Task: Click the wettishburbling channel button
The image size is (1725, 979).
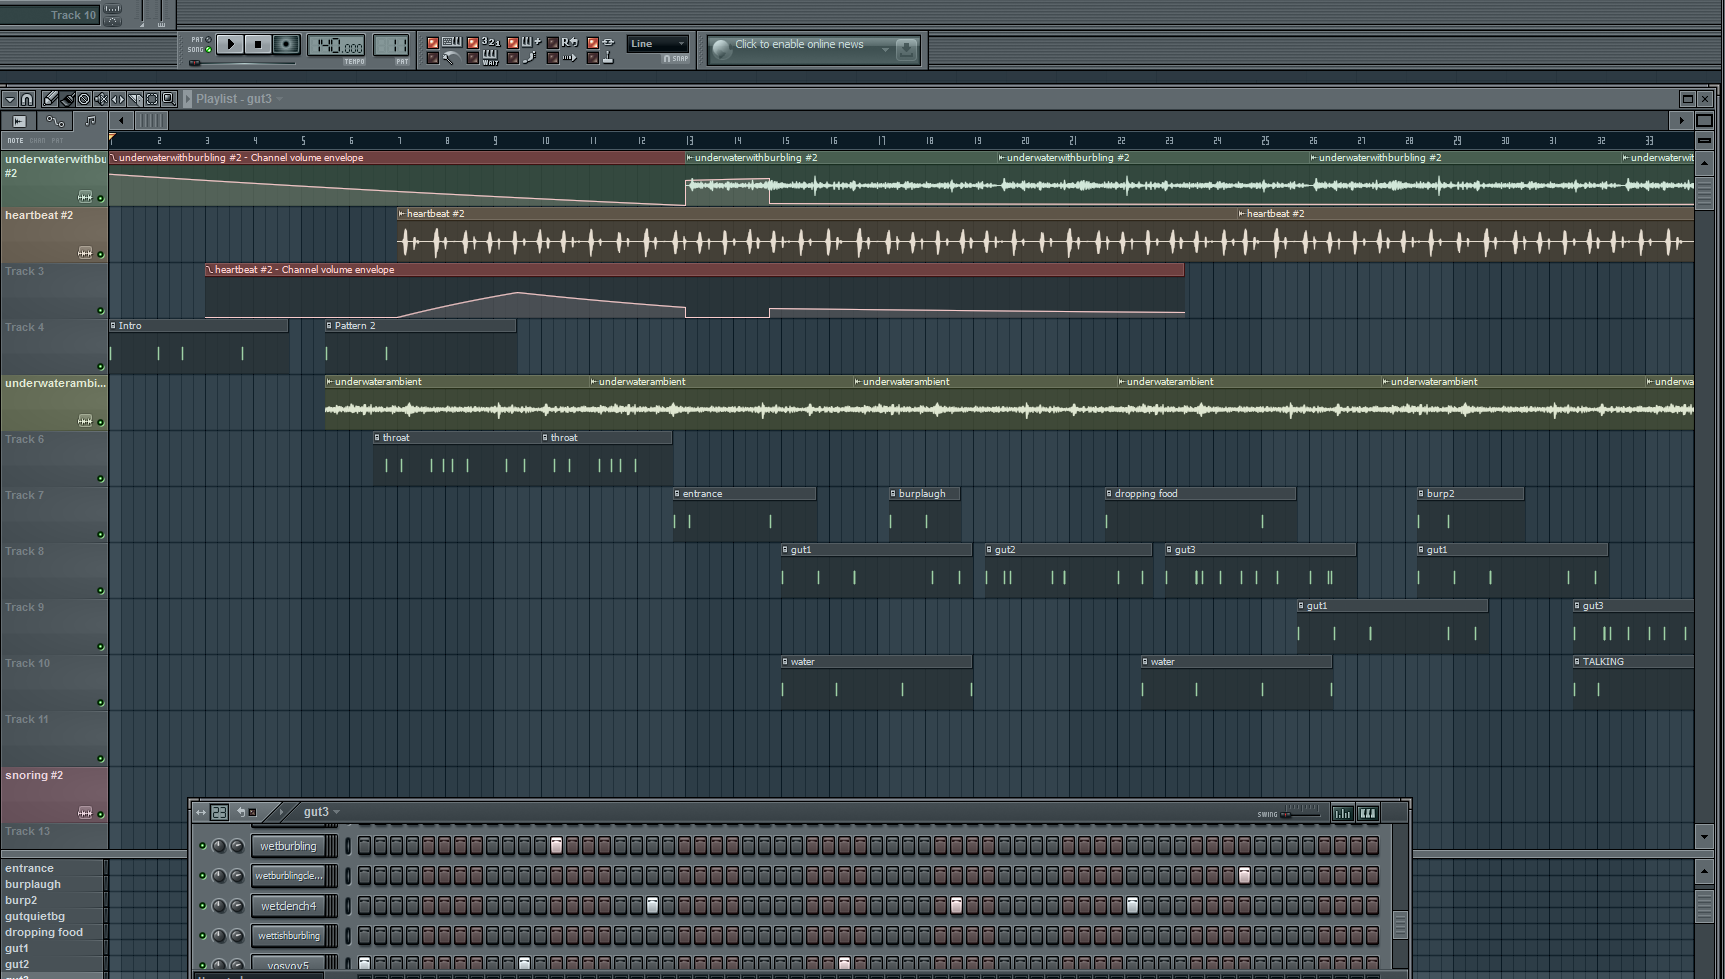Action: [288, 936]
